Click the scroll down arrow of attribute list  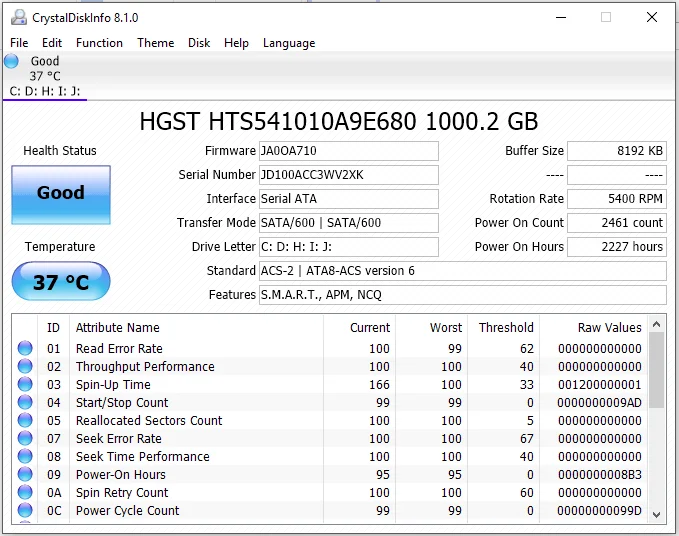coord(656,514)
